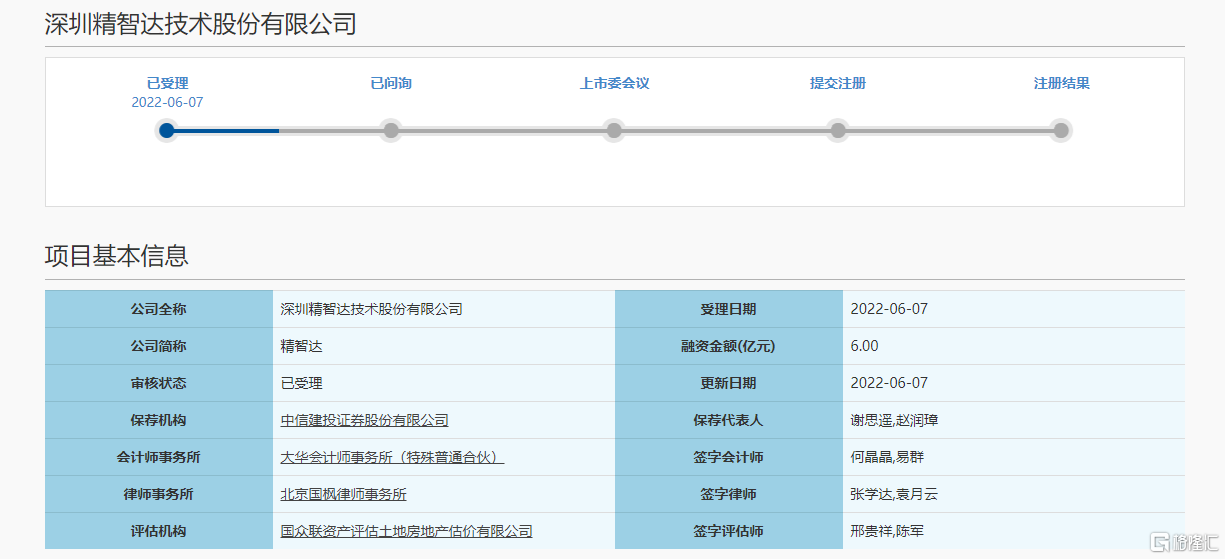This screenshot has height=559, width=1225.
Task: Click the 2022-06-07 date under 已受理
Action: pyautogui.click(x=167, y=102)
